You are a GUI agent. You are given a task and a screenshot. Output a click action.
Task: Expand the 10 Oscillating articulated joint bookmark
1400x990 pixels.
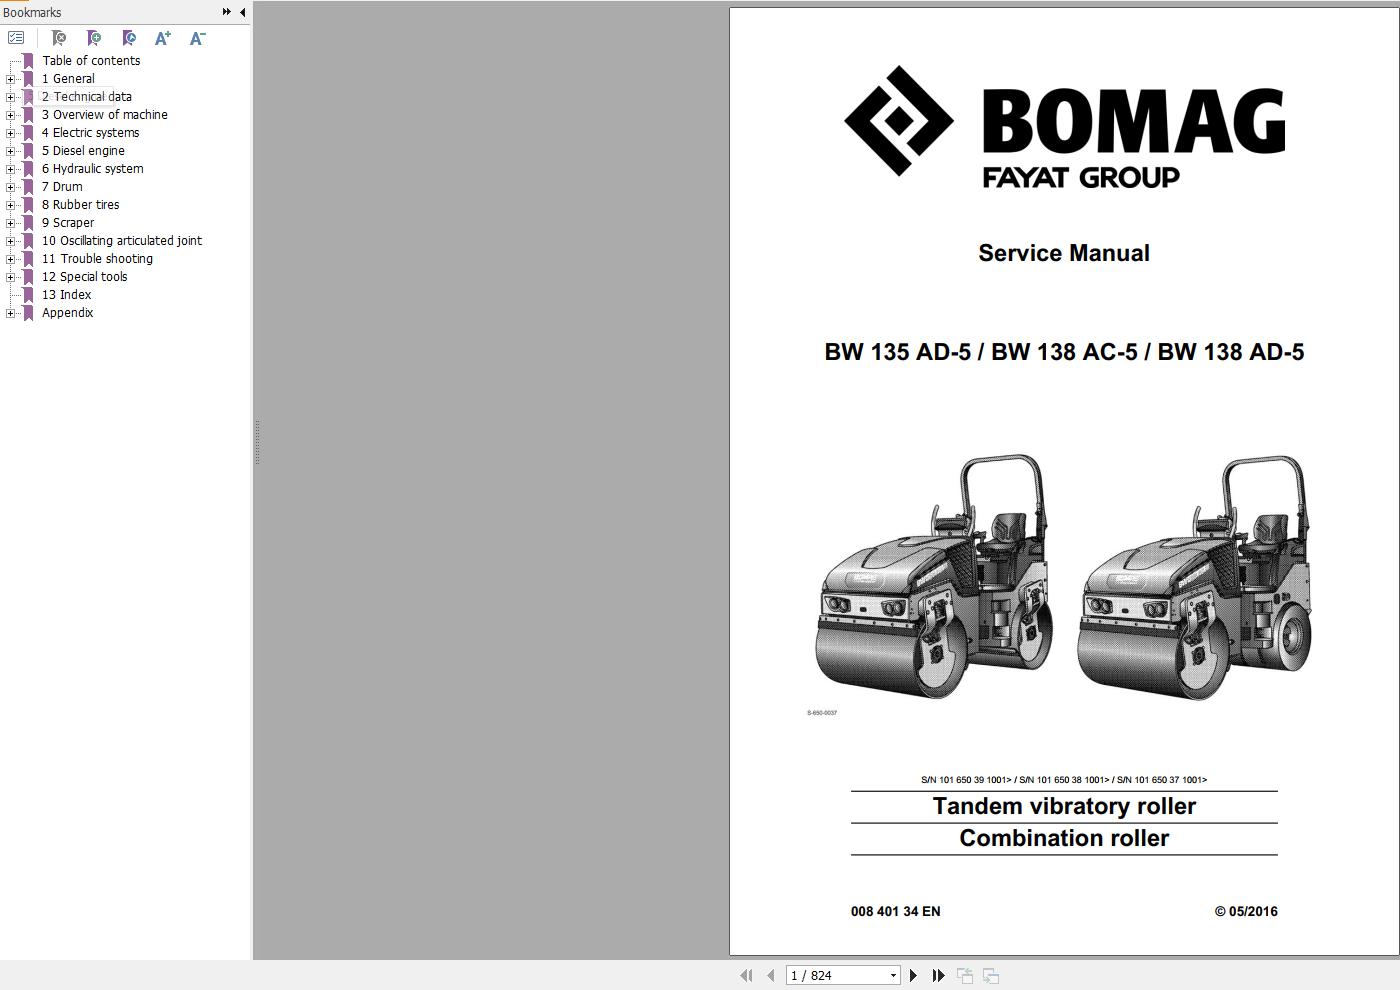coord(11,241)
